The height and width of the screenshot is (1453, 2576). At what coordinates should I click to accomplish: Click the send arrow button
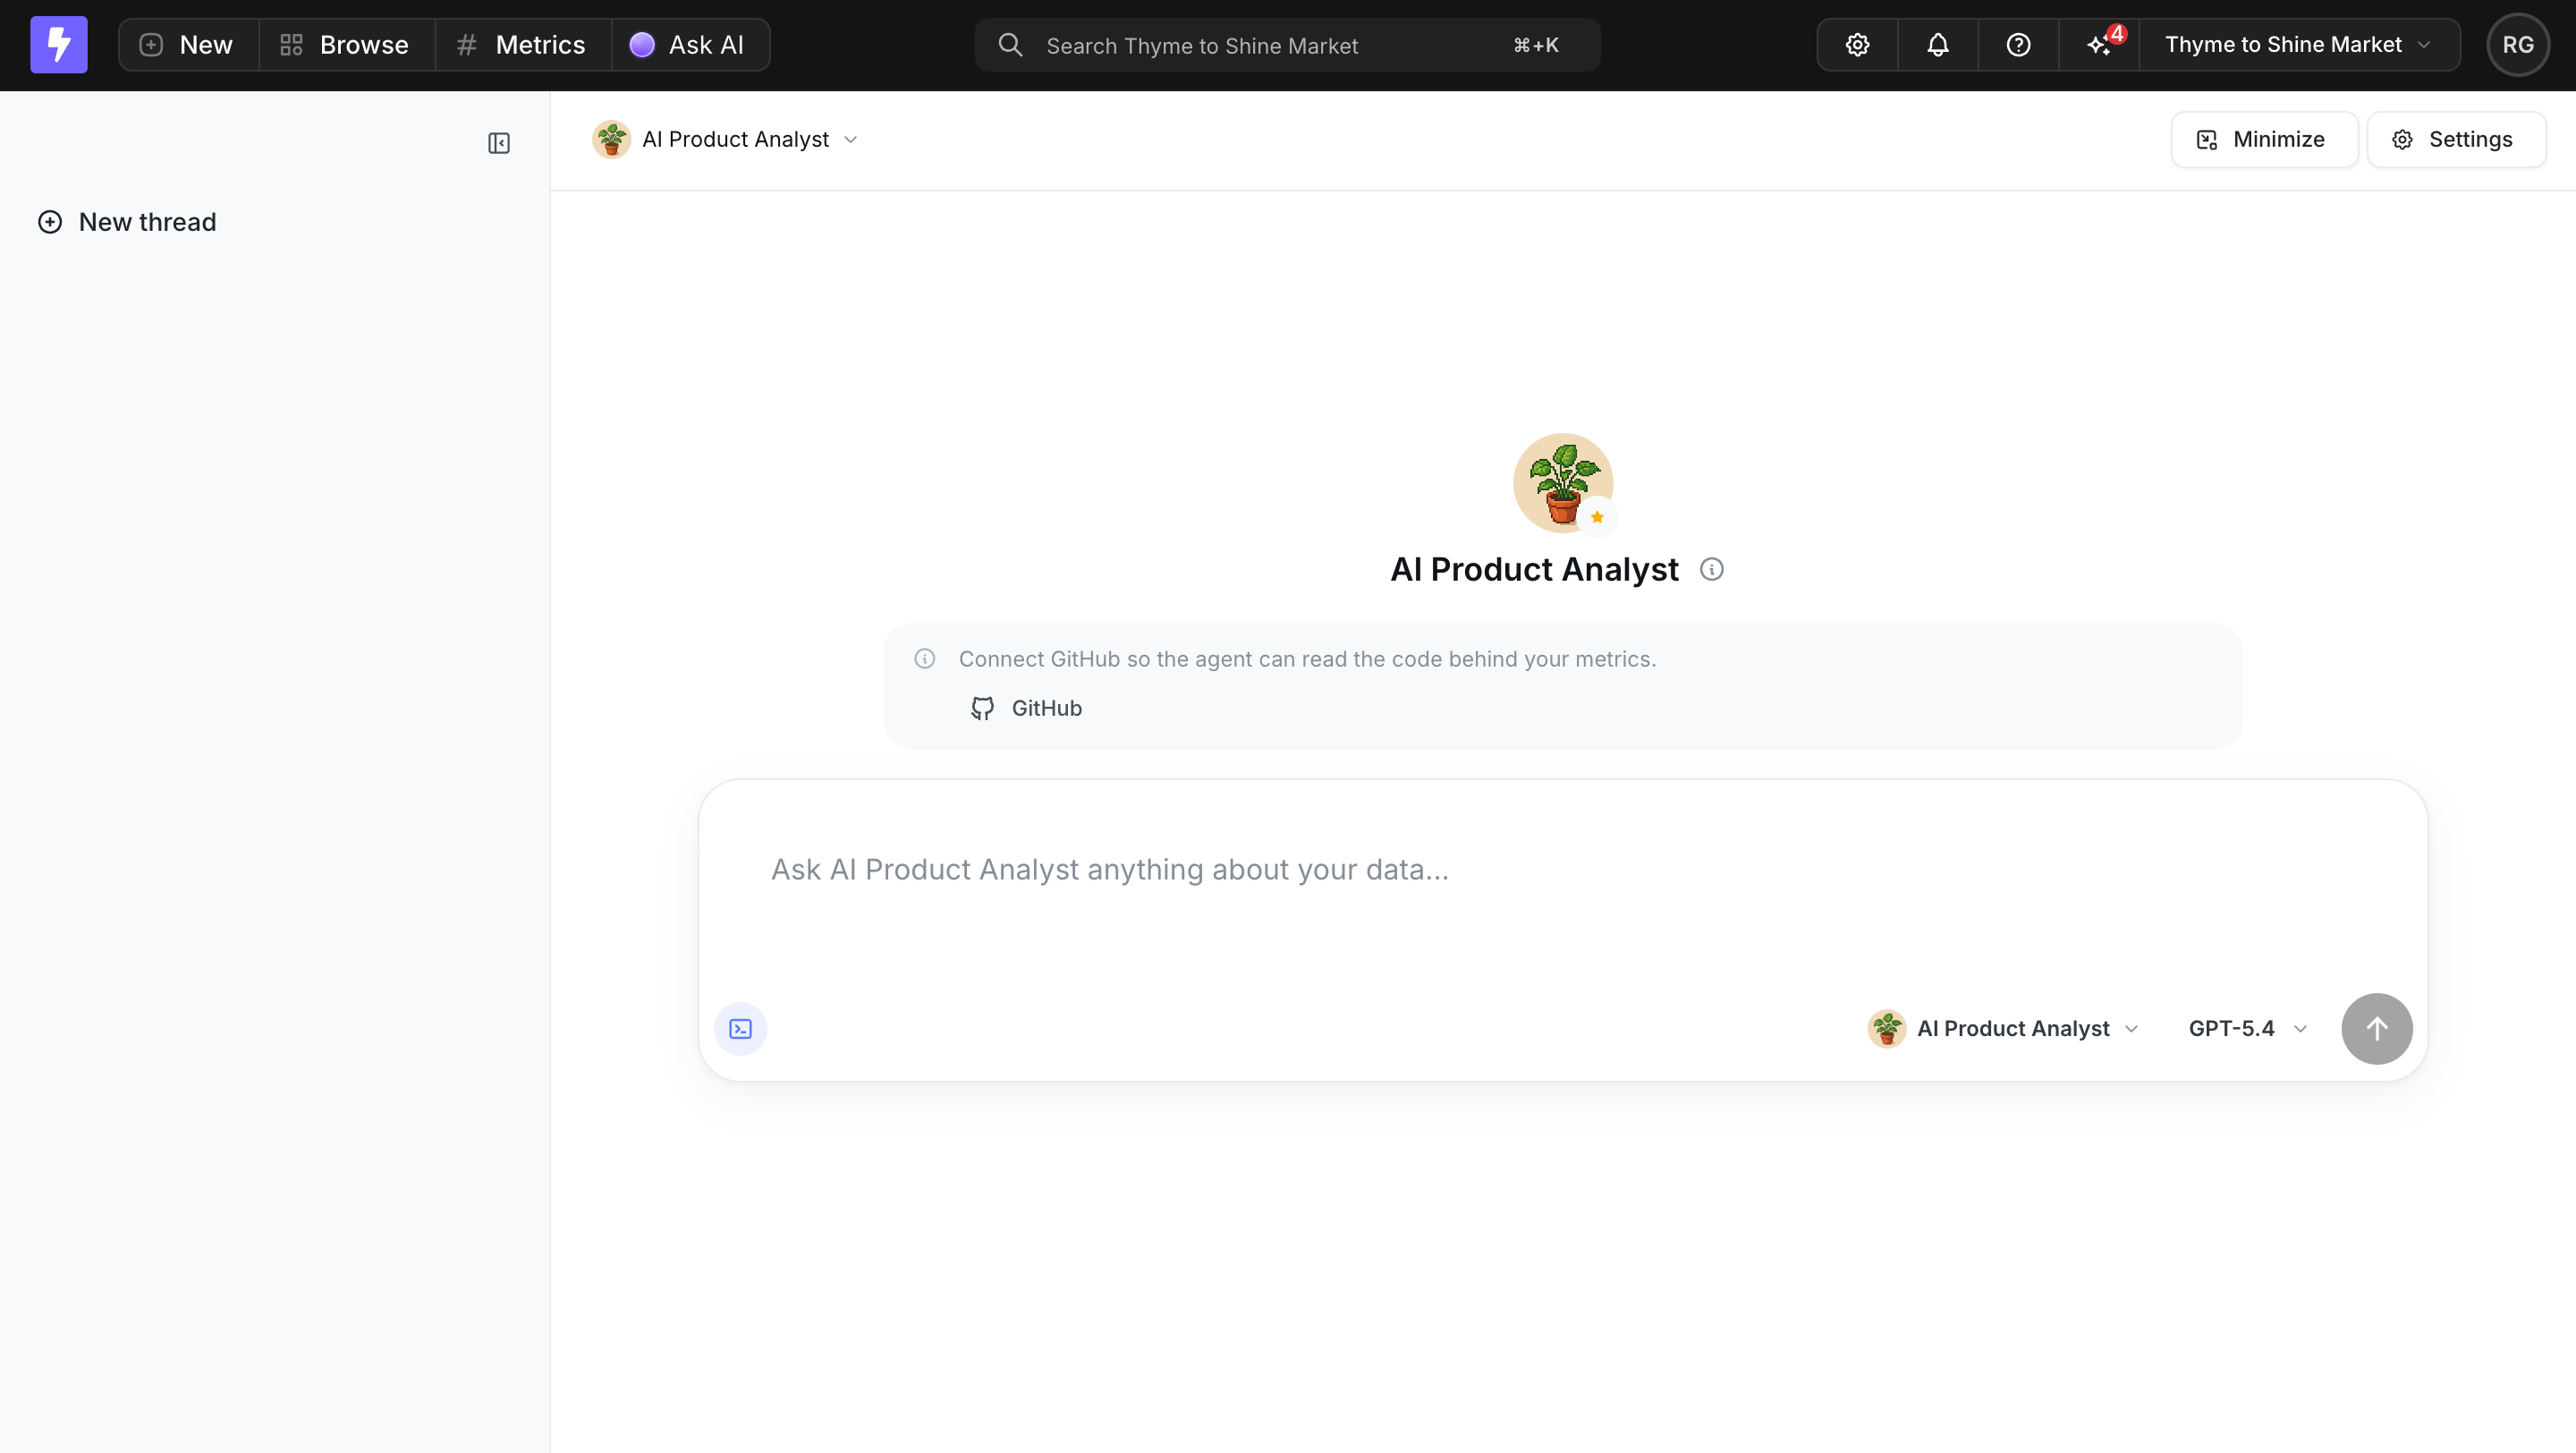pyautogui.click(x=2376, y=1028)
